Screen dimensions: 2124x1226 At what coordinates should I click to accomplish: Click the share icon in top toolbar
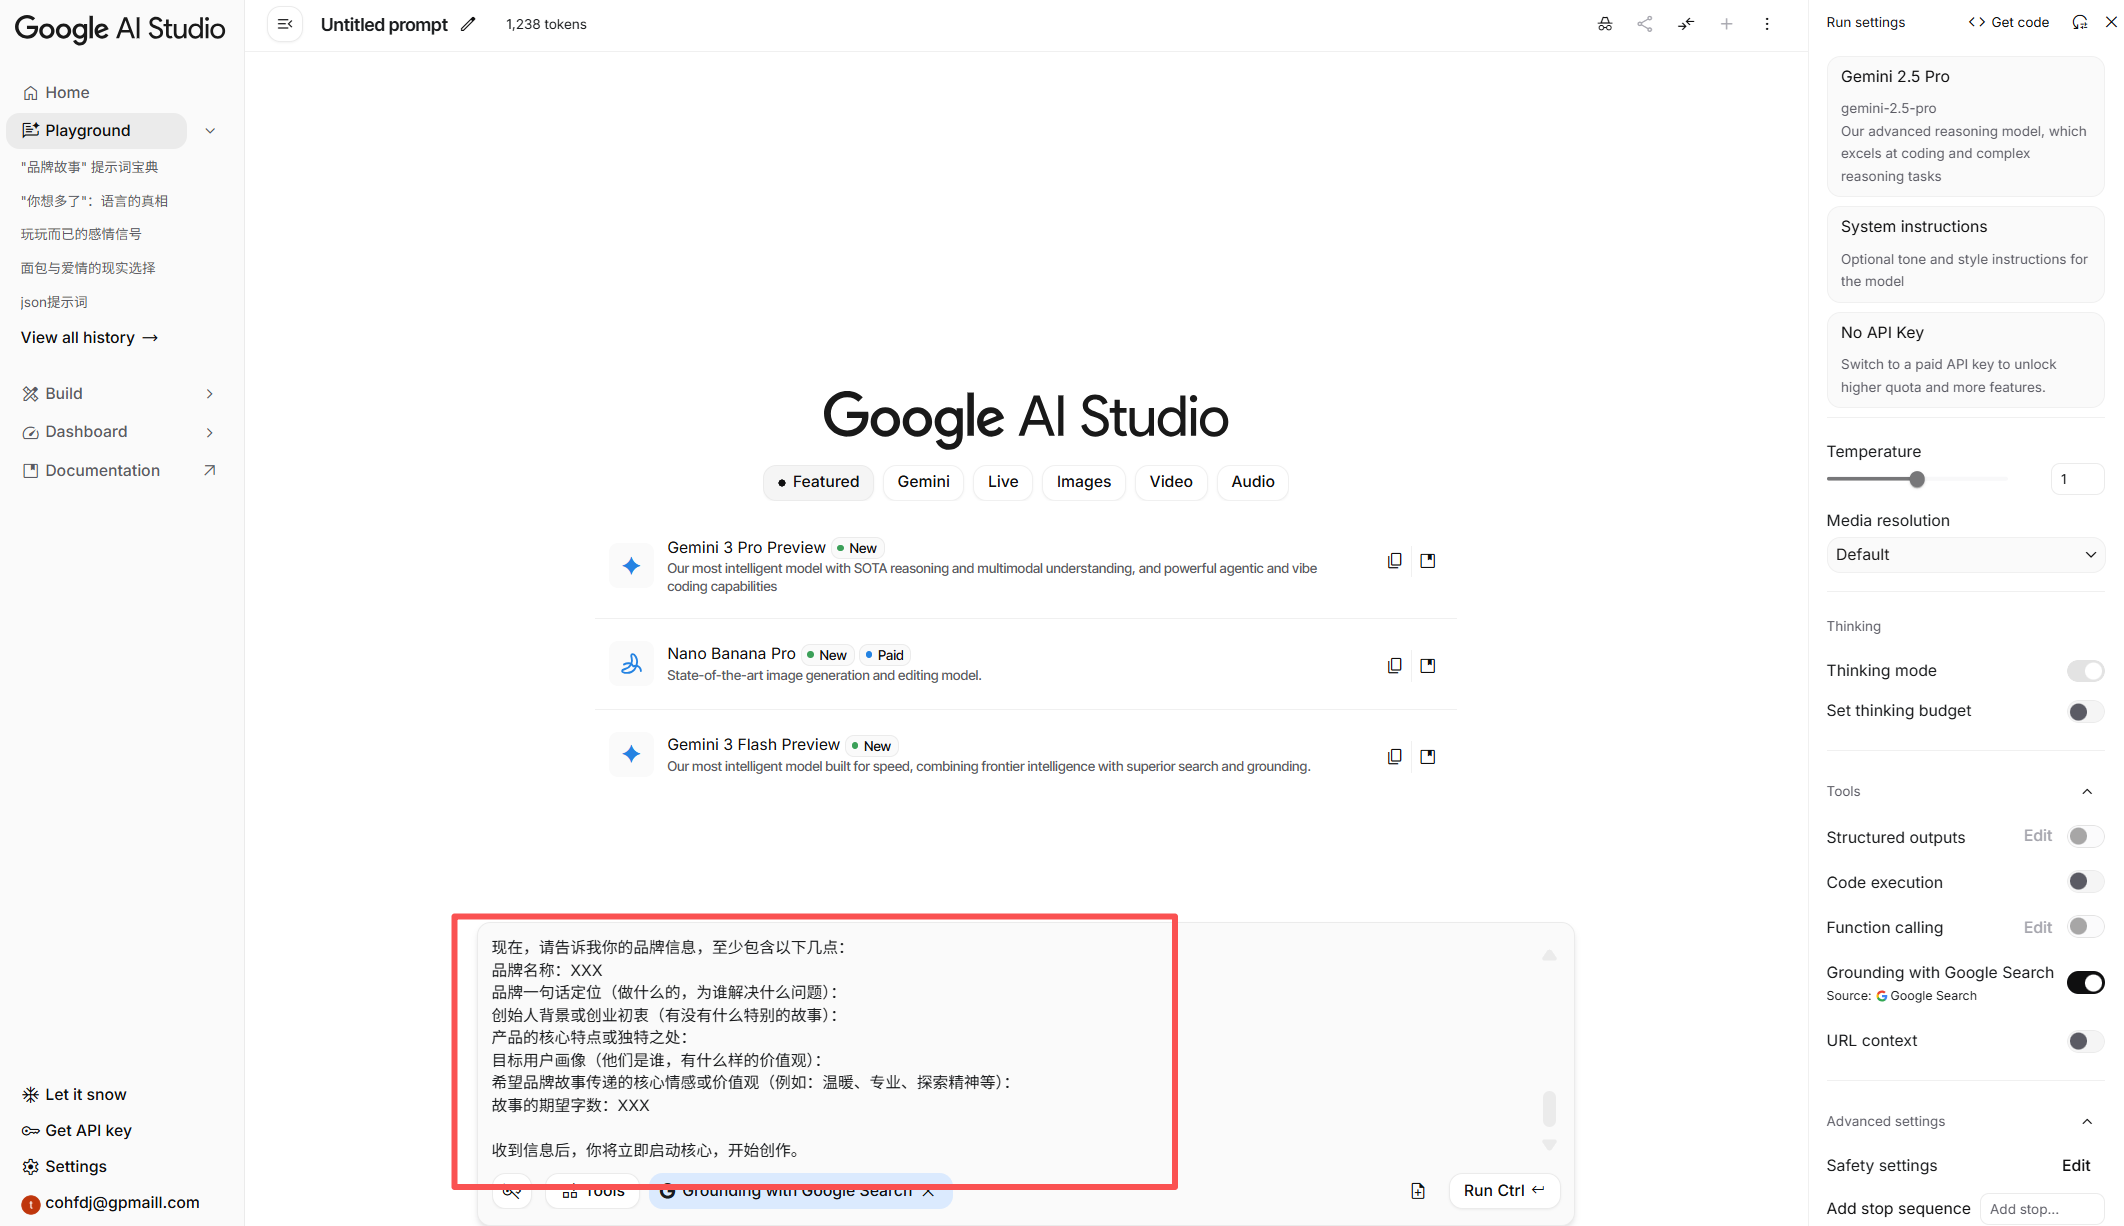pos(1645,24)
